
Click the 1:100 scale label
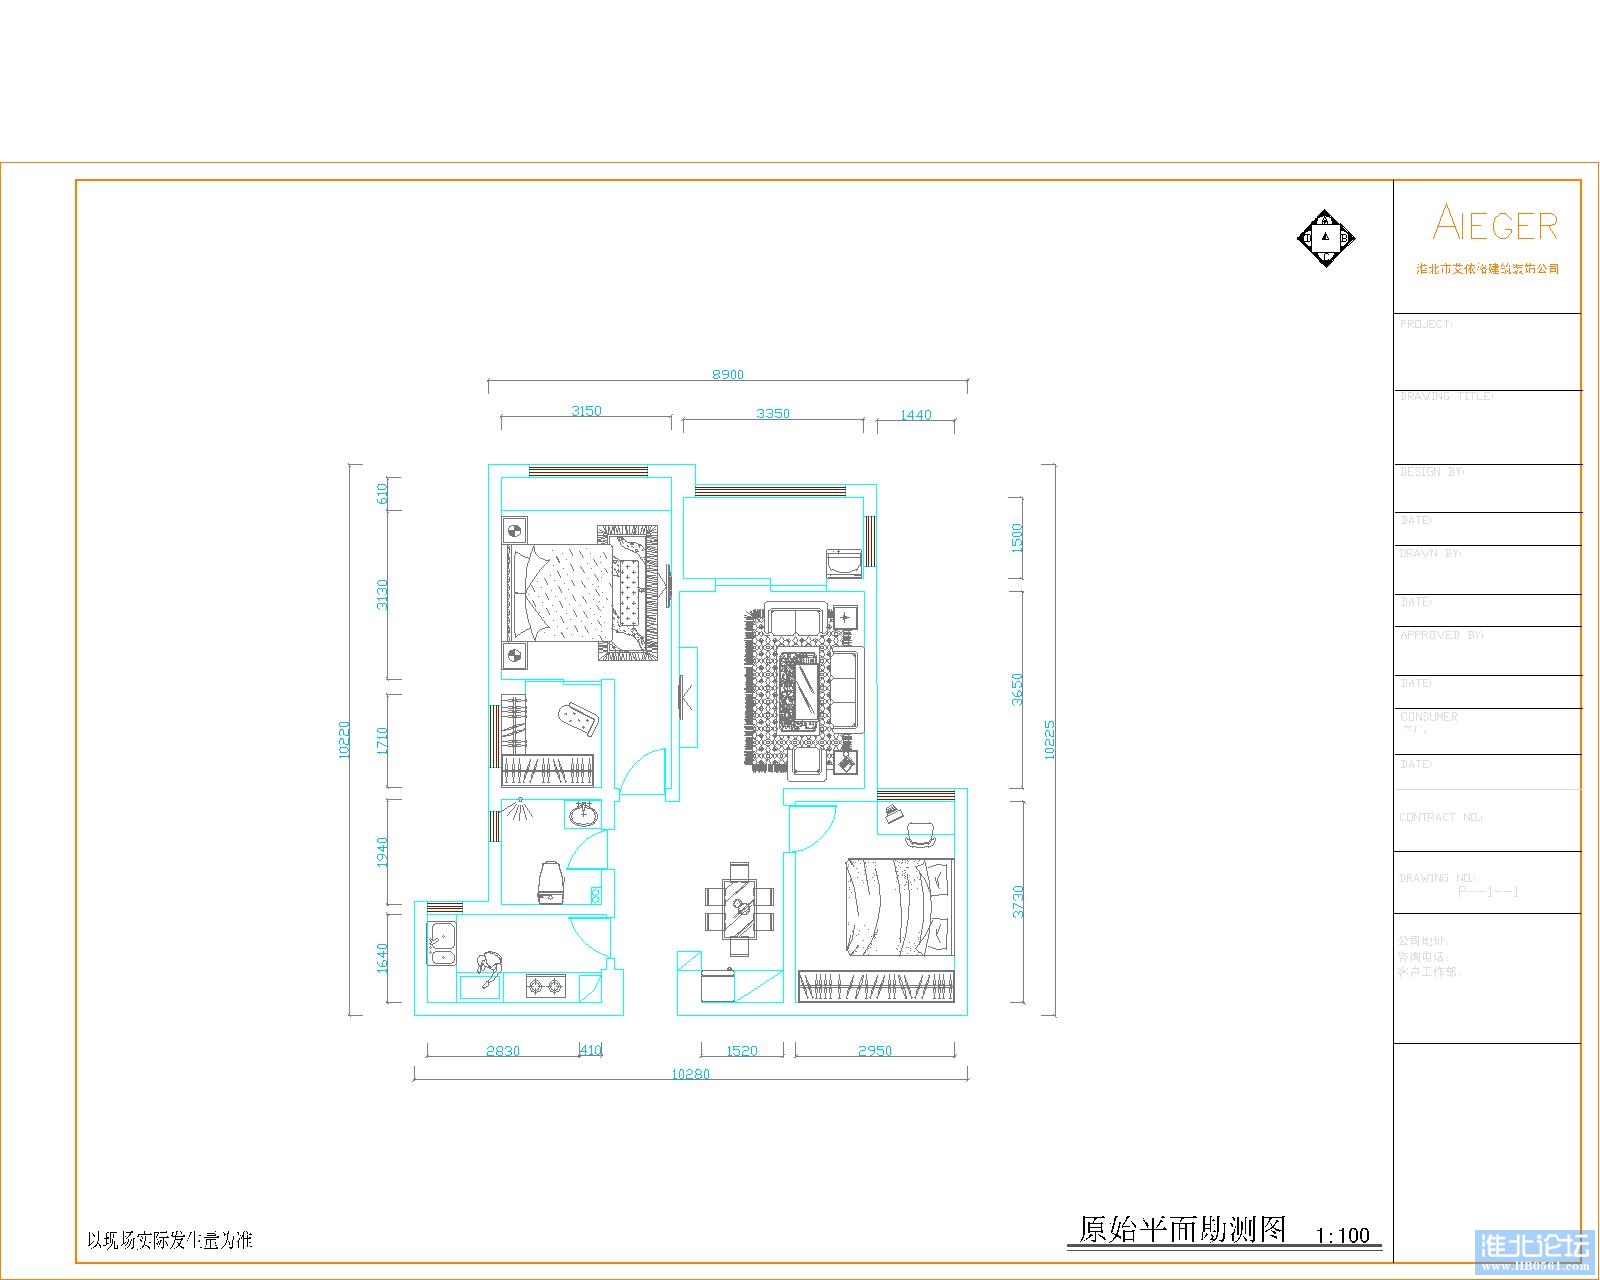(1343, 1235)
